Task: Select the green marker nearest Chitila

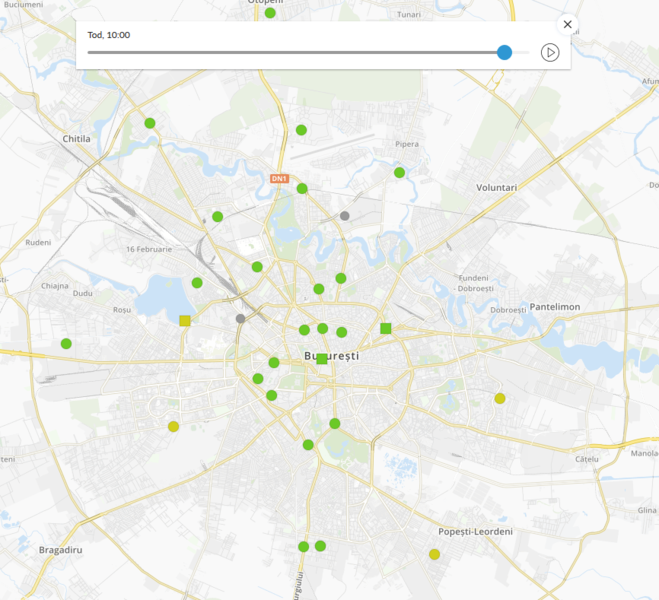Action: tap(150, 123)
